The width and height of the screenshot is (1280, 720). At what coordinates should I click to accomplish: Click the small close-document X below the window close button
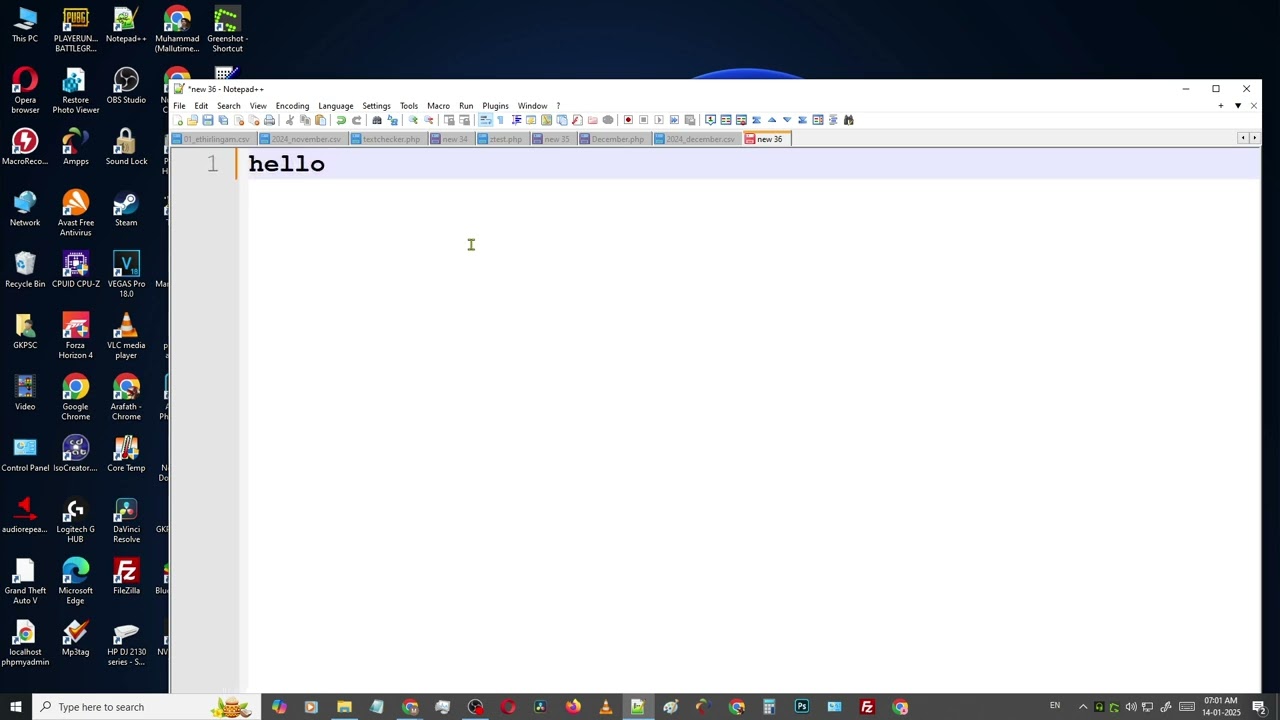click(x=1253, y=106)
